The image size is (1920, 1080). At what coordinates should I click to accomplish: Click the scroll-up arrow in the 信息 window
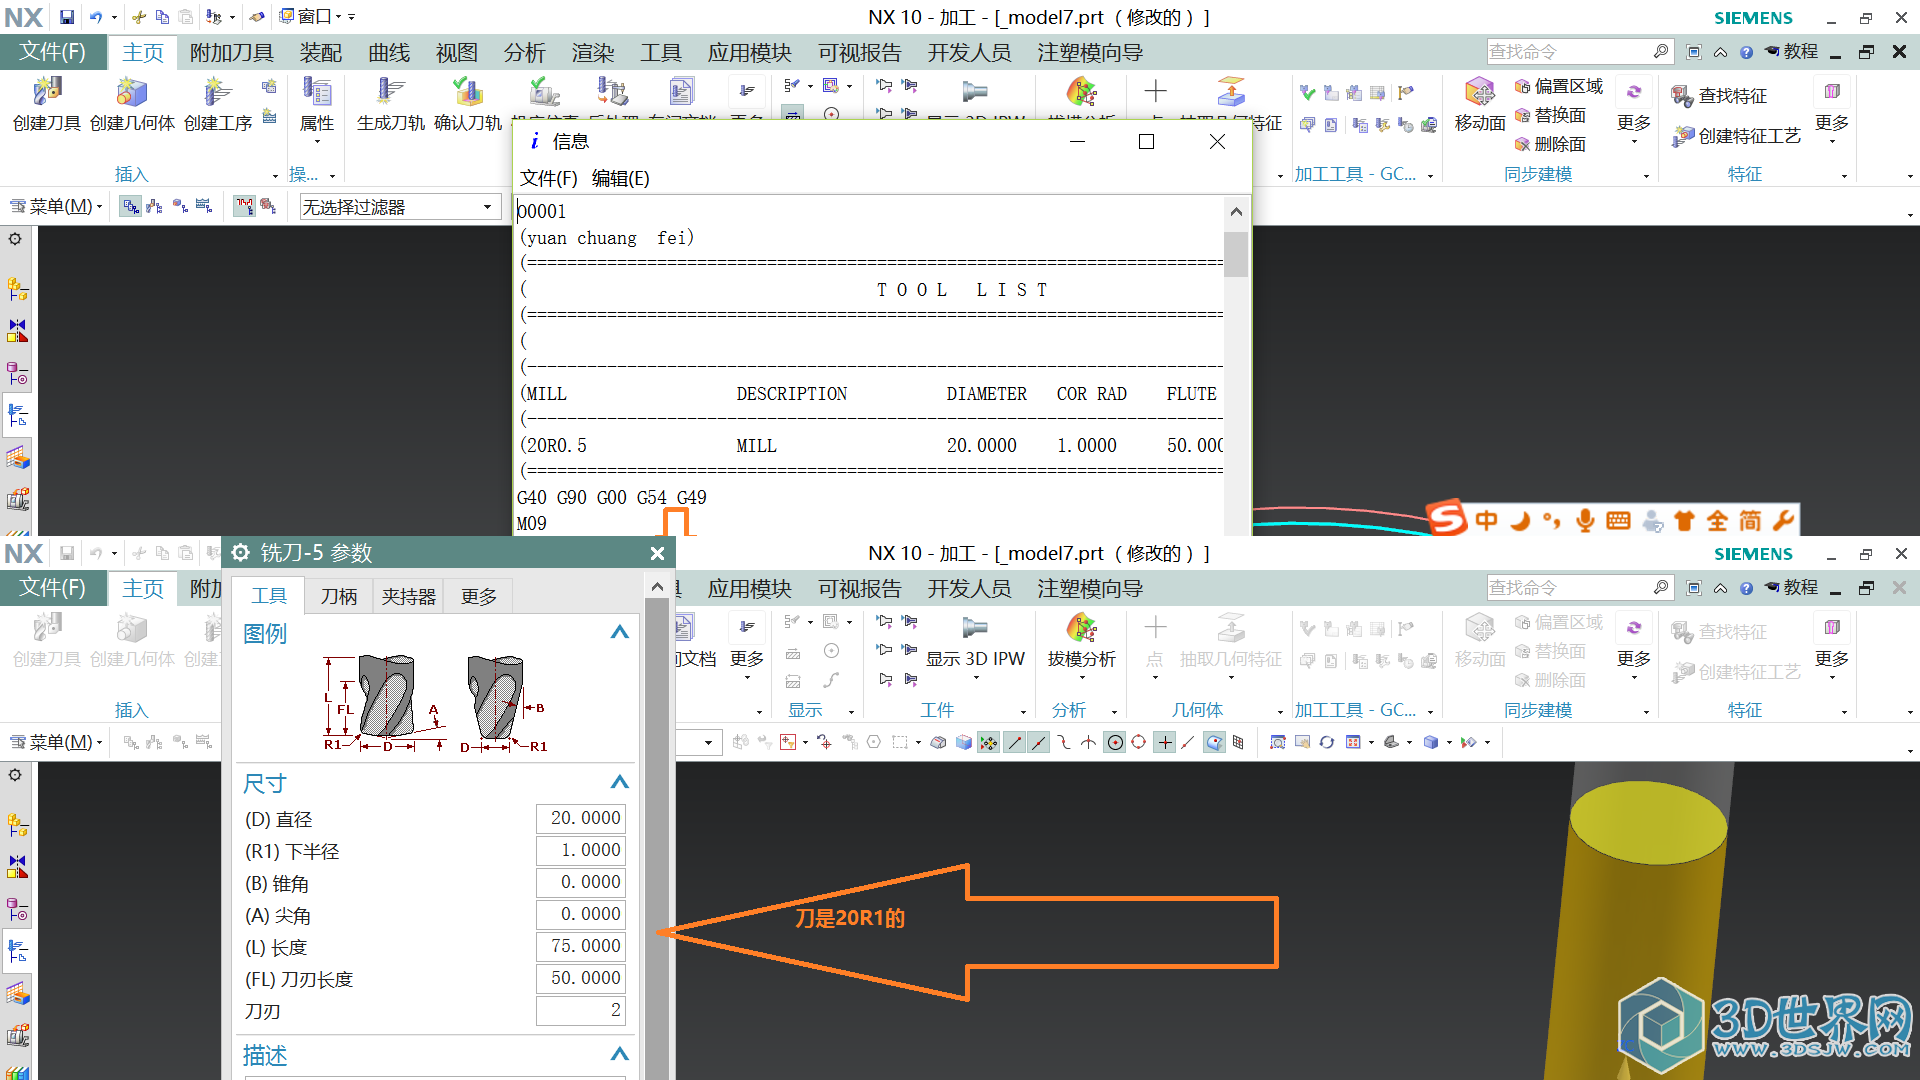coord(1236,211)
